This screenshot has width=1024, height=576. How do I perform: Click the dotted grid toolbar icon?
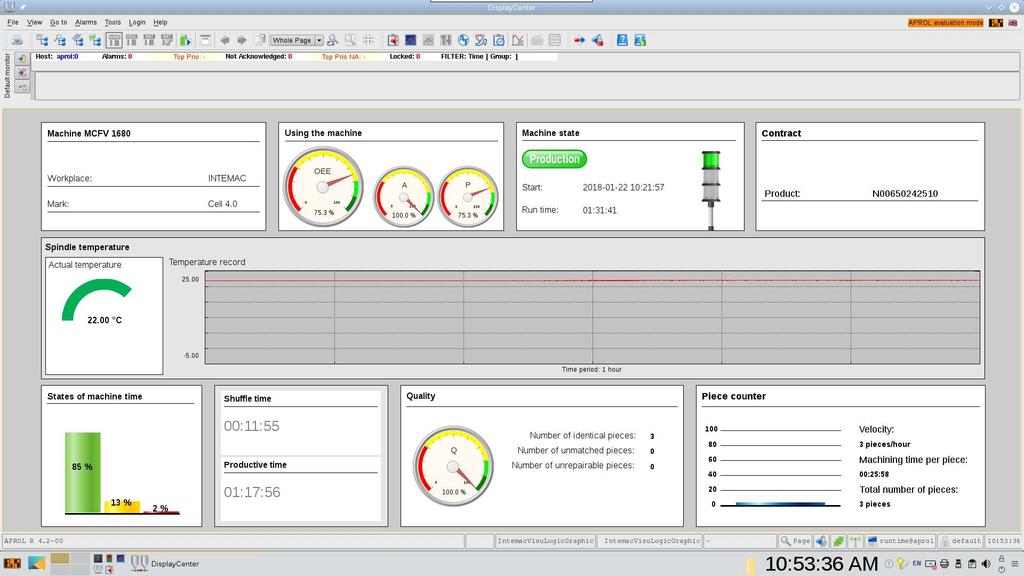pos(368,40)
